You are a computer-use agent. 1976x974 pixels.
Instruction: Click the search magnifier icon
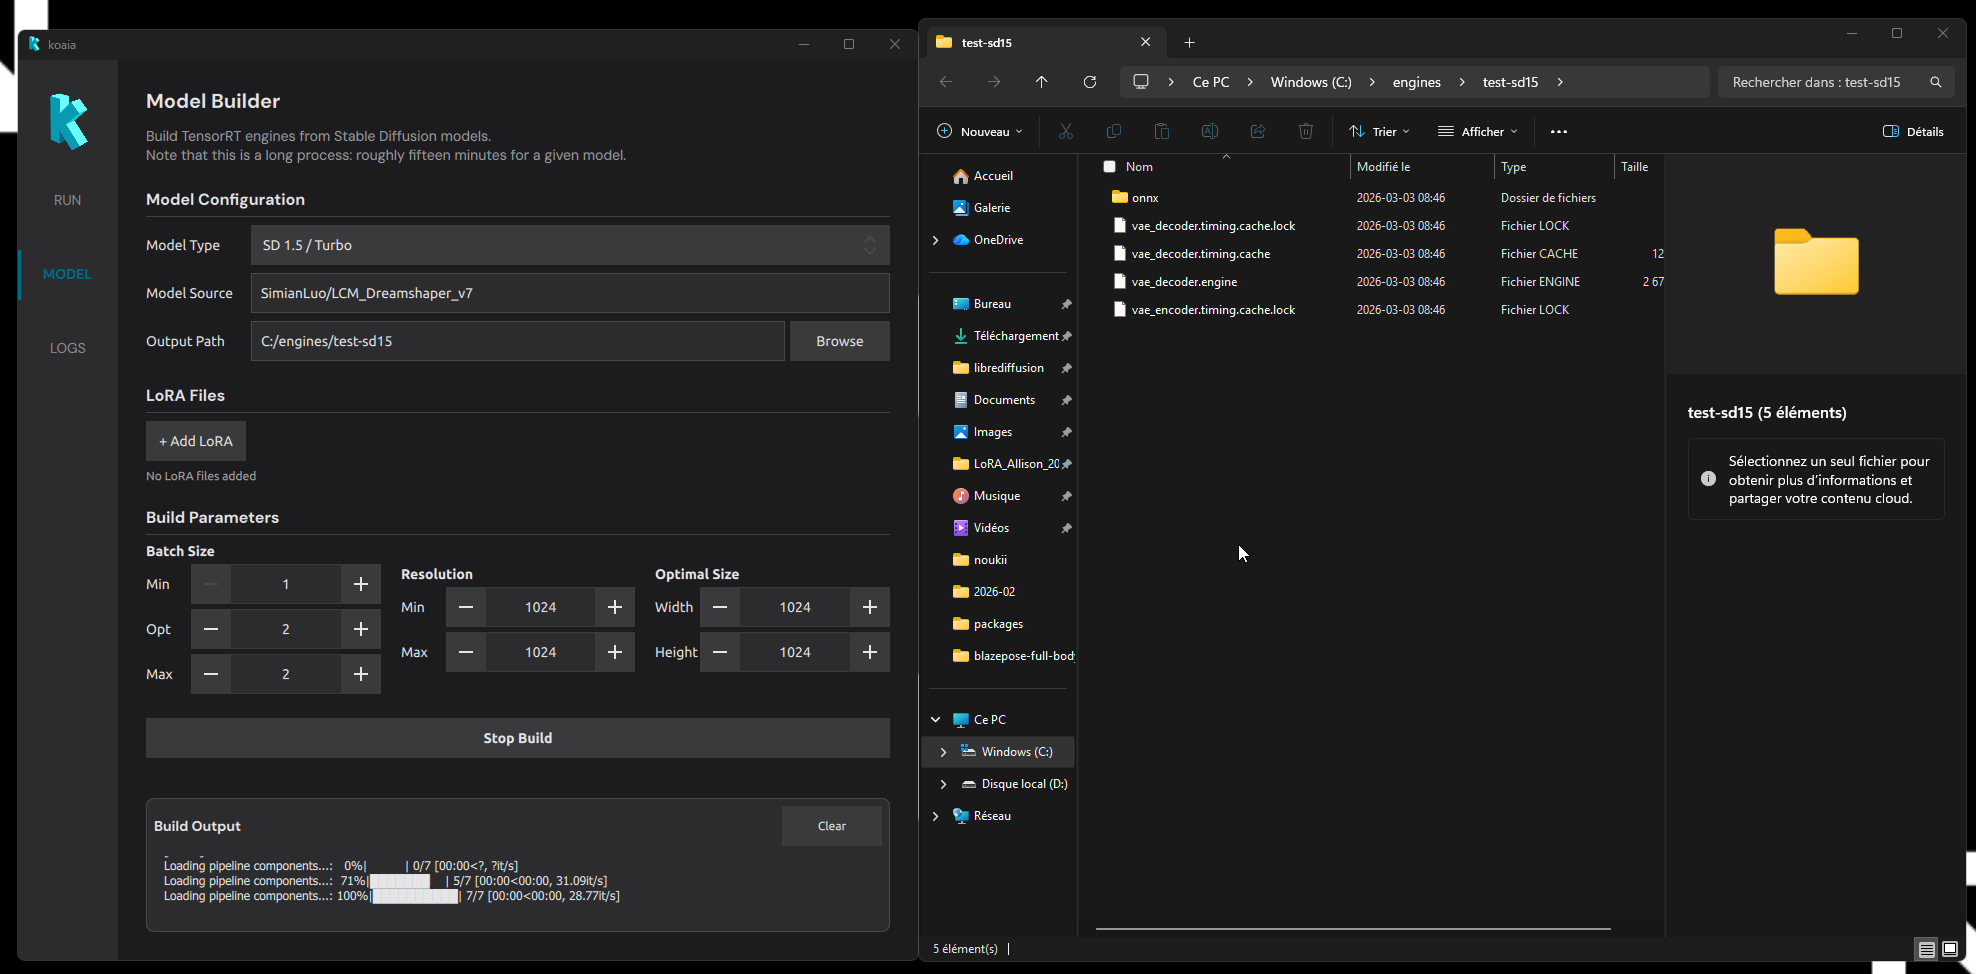pos(1935,82)
